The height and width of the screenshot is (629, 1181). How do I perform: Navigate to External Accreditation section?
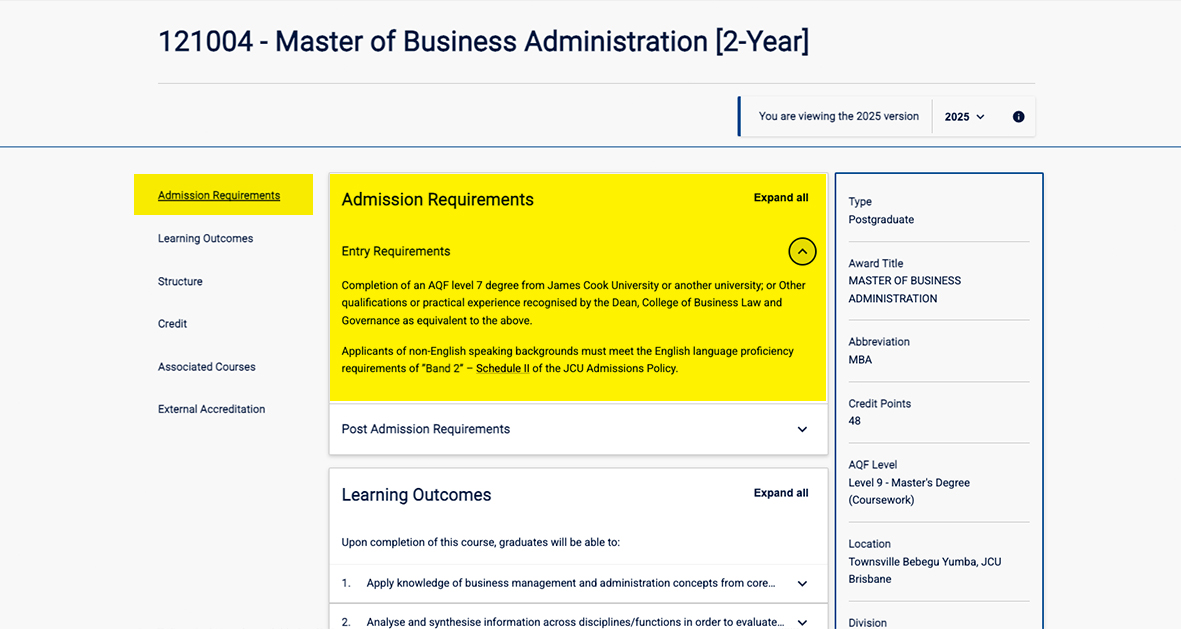click(212, 410)
